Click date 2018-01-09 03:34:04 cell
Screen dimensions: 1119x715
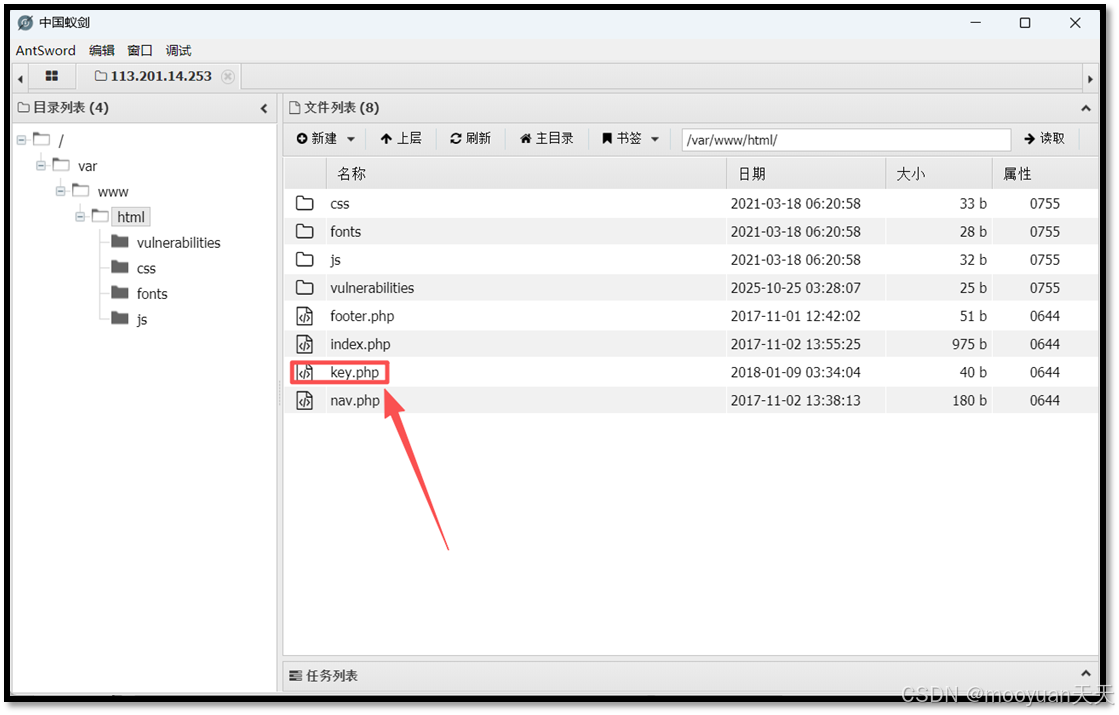(x=795, y=372)
